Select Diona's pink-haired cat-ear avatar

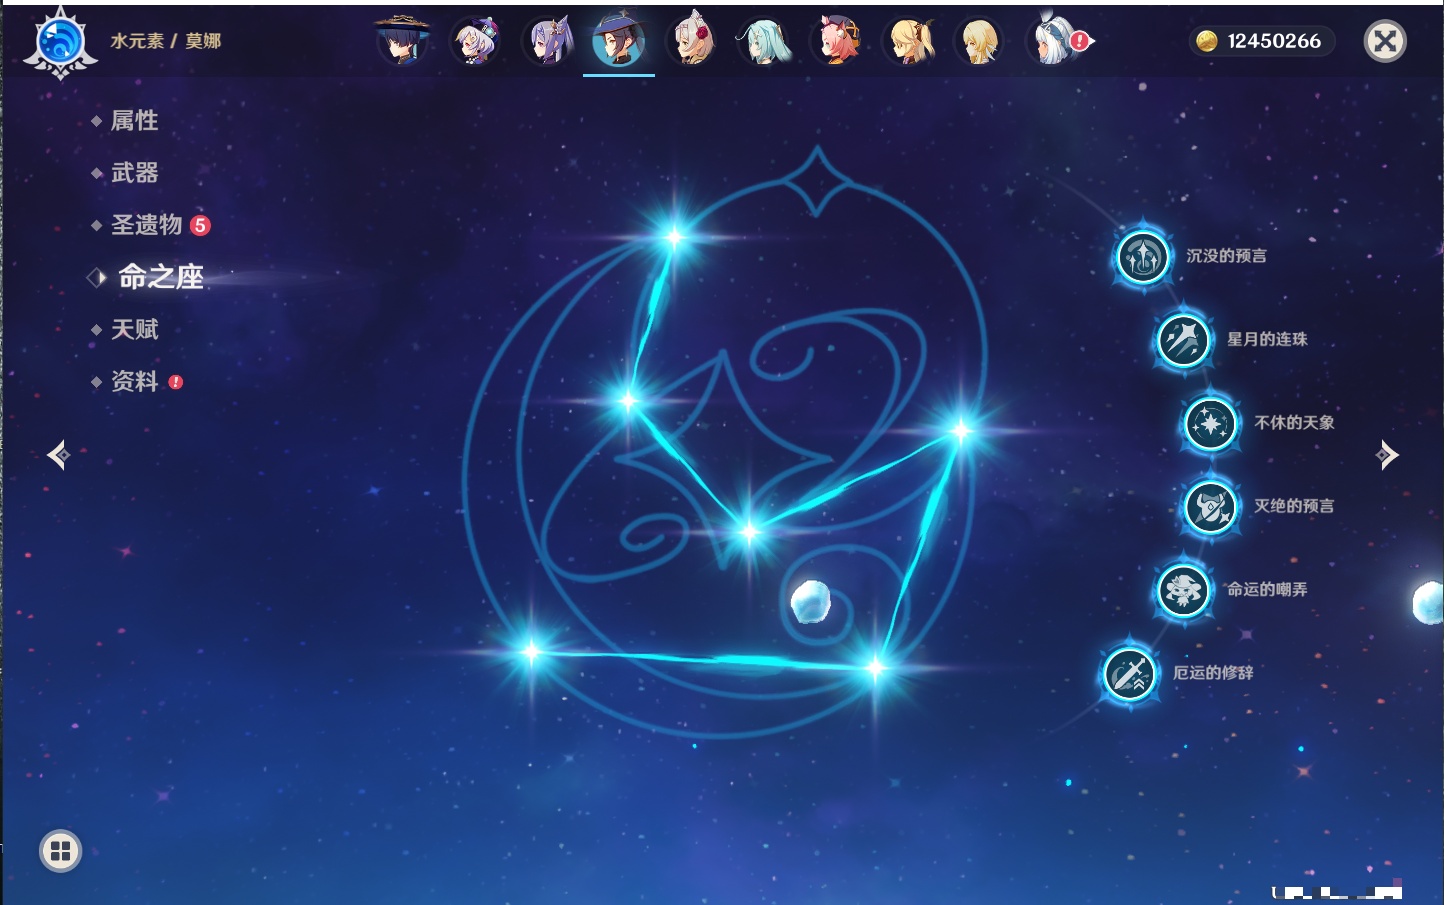(837, 41)
